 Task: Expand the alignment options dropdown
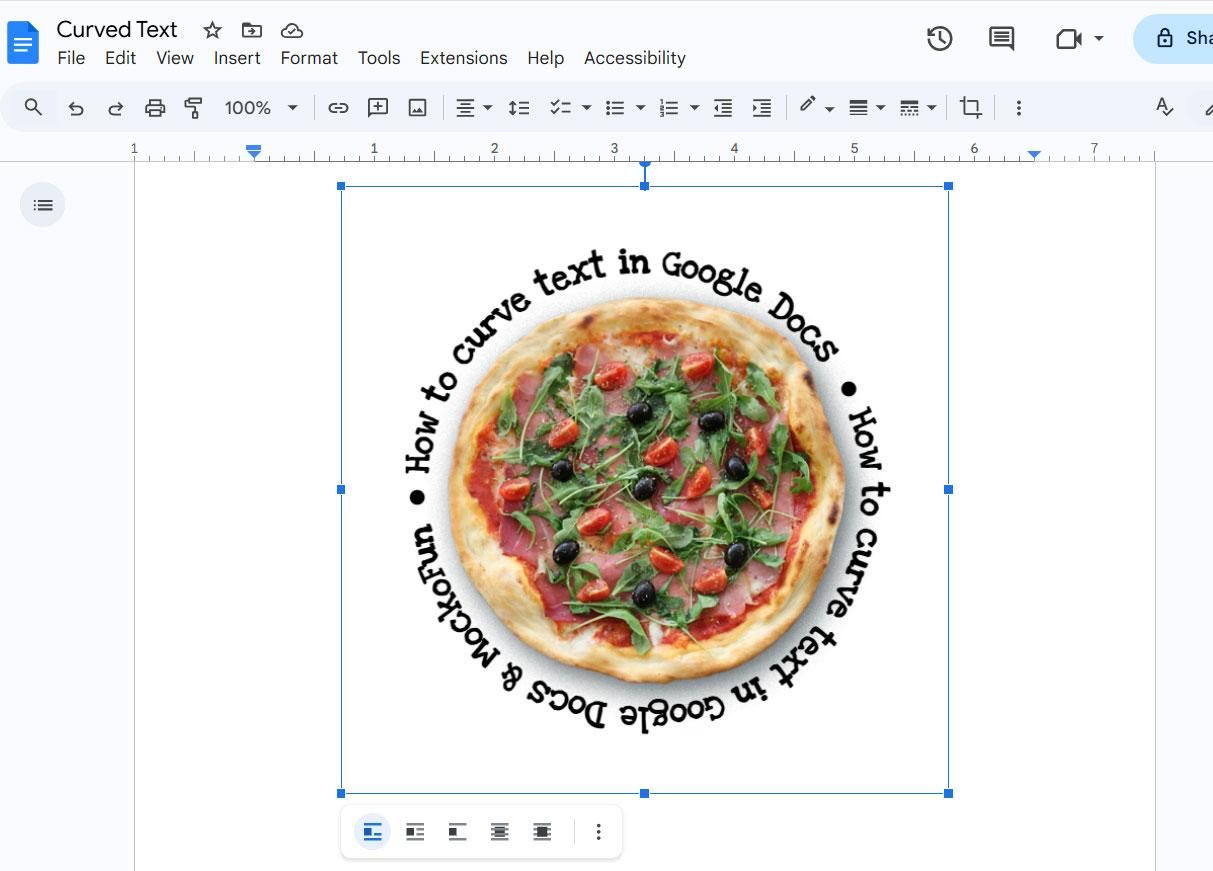(486, 107)
